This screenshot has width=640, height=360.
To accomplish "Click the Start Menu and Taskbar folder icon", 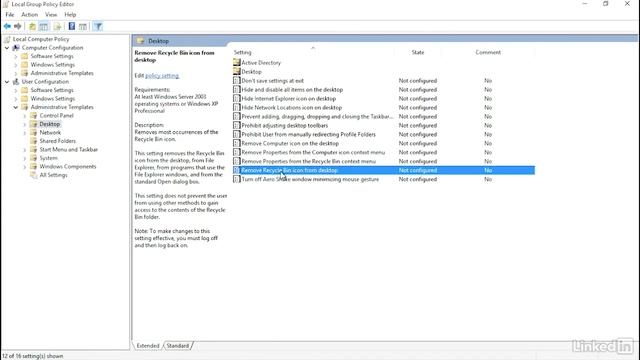I will (x=34, y=149).
